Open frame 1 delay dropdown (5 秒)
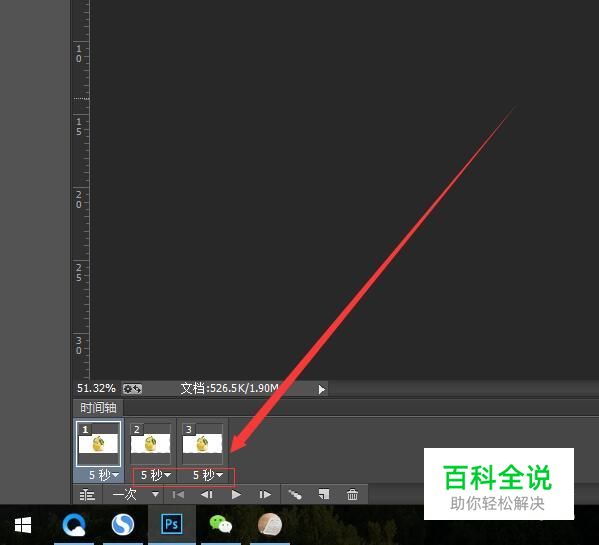The image size is (599, 545). pos(104,475)
